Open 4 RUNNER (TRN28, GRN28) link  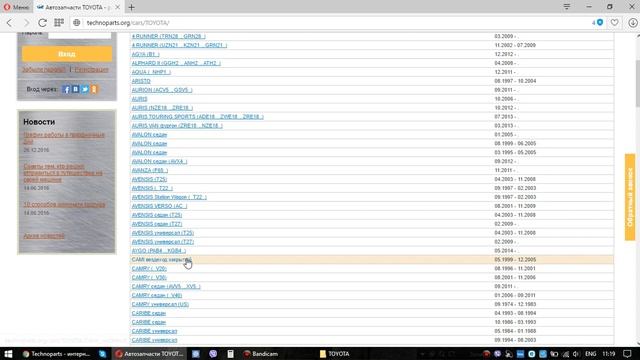coord(169,36)
